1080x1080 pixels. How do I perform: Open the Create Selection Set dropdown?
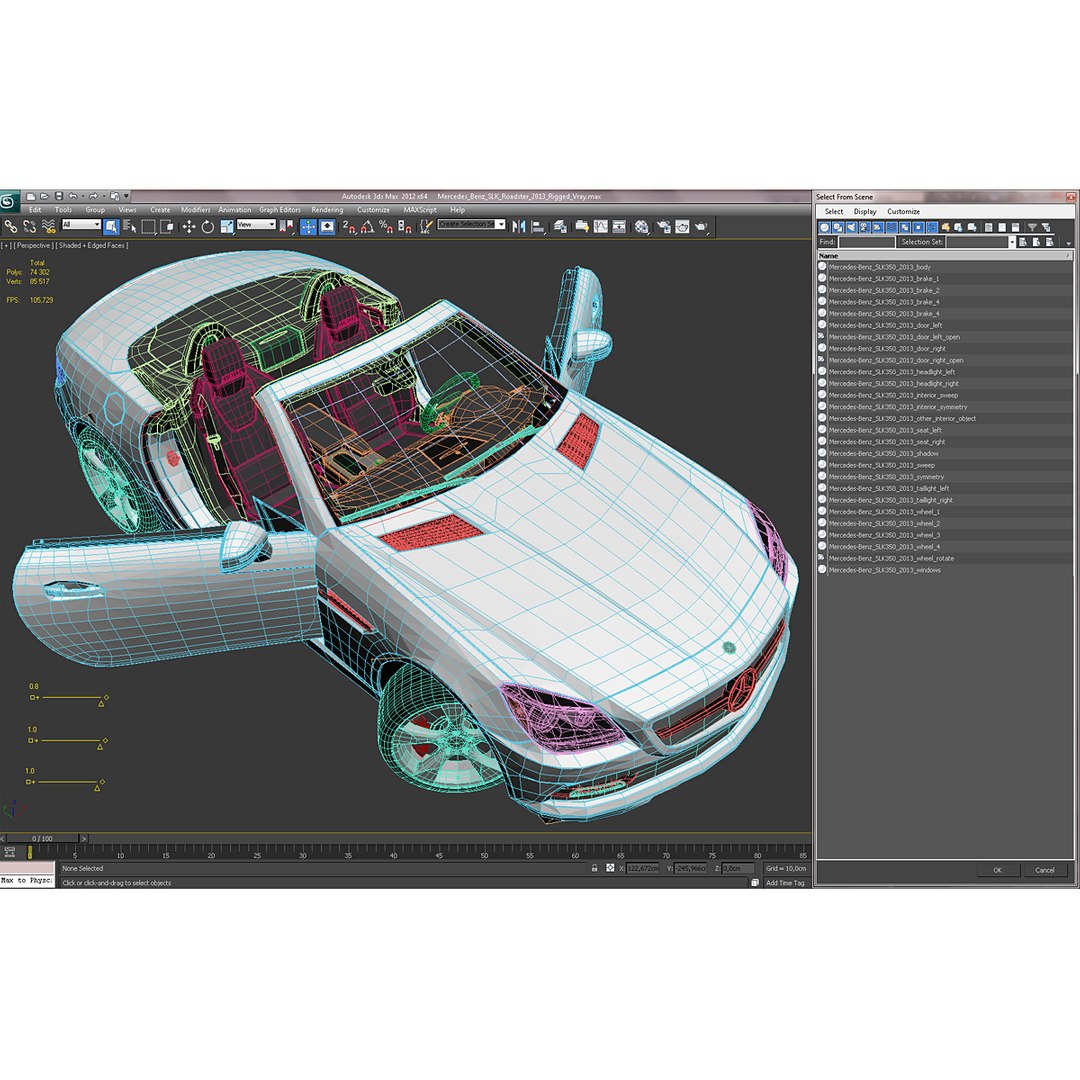click(x=471, y=224)
